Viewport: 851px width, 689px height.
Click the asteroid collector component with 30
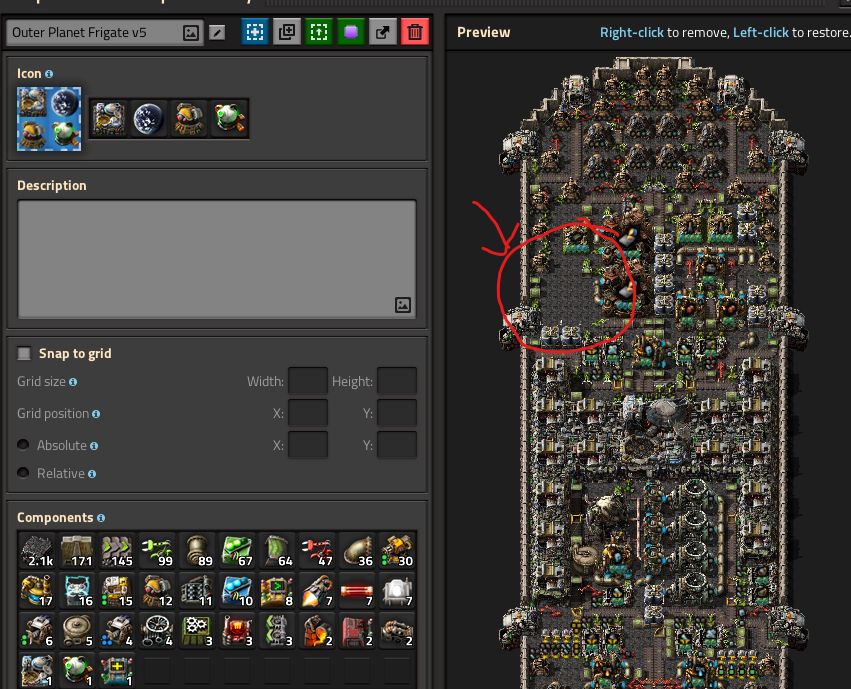click(397, 550)
